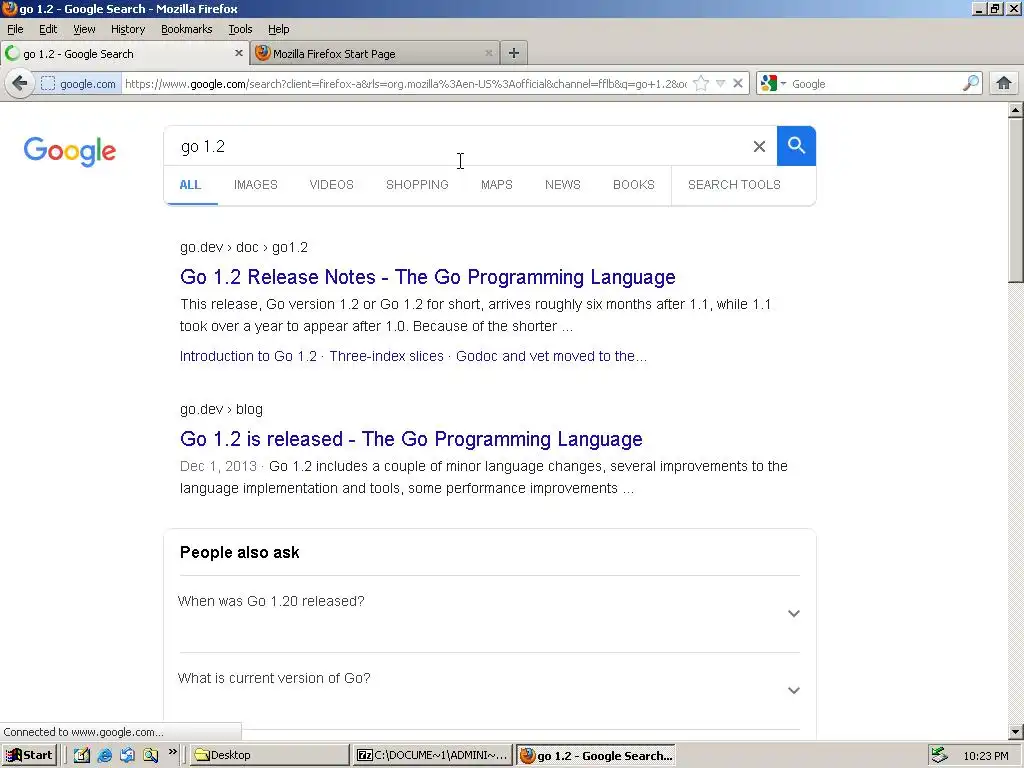Click the vertical scrollbar thumb
This screenshot has width=1024, height=768.
[1016, 200]
